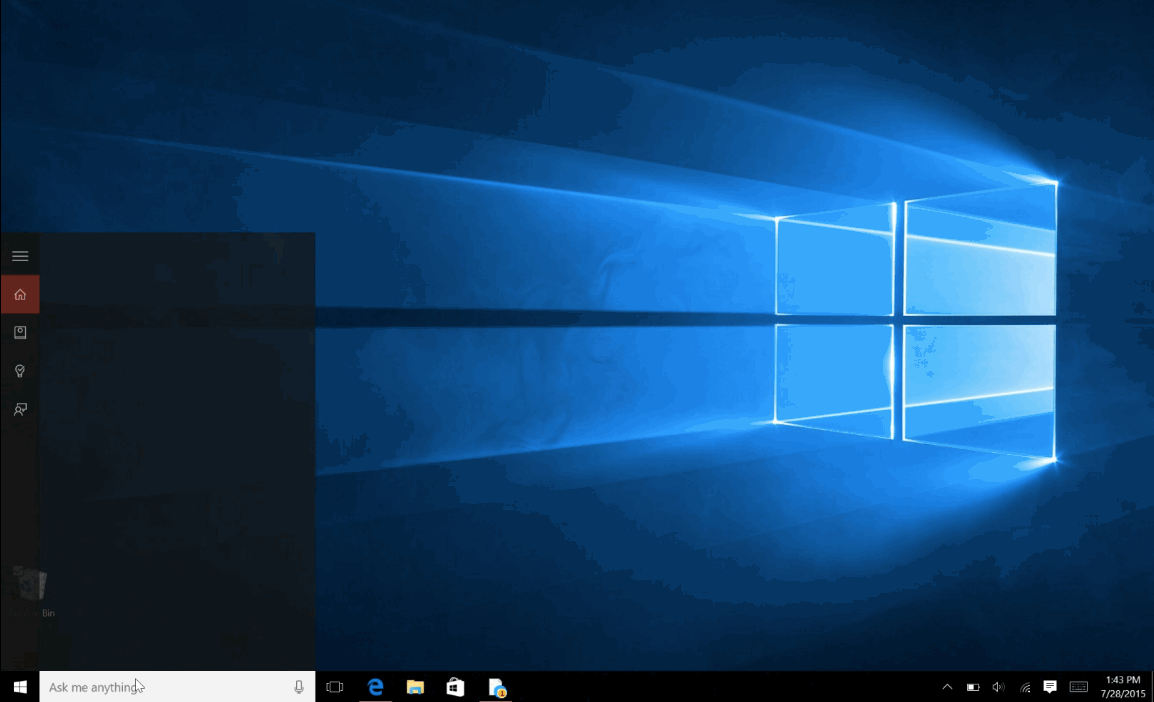1154x702 pixels.
Task: Launch Microsoft Edge from the taskbar
Action: point(375,687)
